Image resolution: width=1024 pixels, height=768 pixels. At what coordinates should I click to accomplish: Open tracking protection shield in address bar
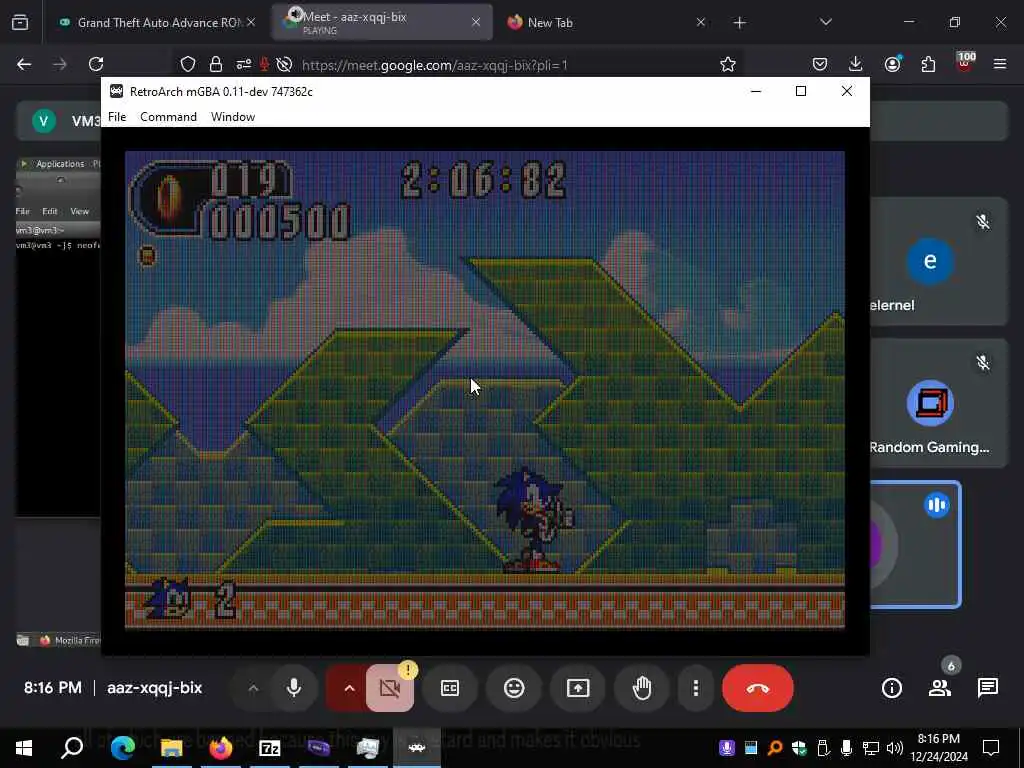coord(188,64)
